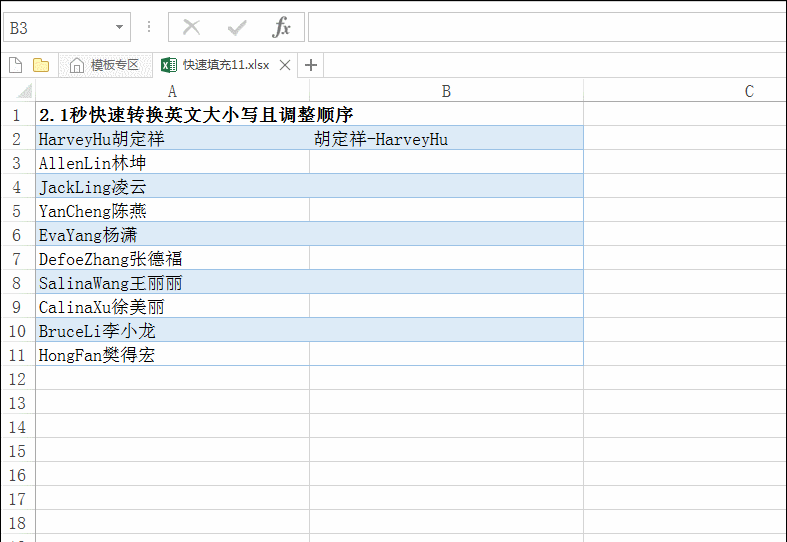Select cell with BruceLi李小龙
Screen dimensions: 787x542
[x=172, y=331]
